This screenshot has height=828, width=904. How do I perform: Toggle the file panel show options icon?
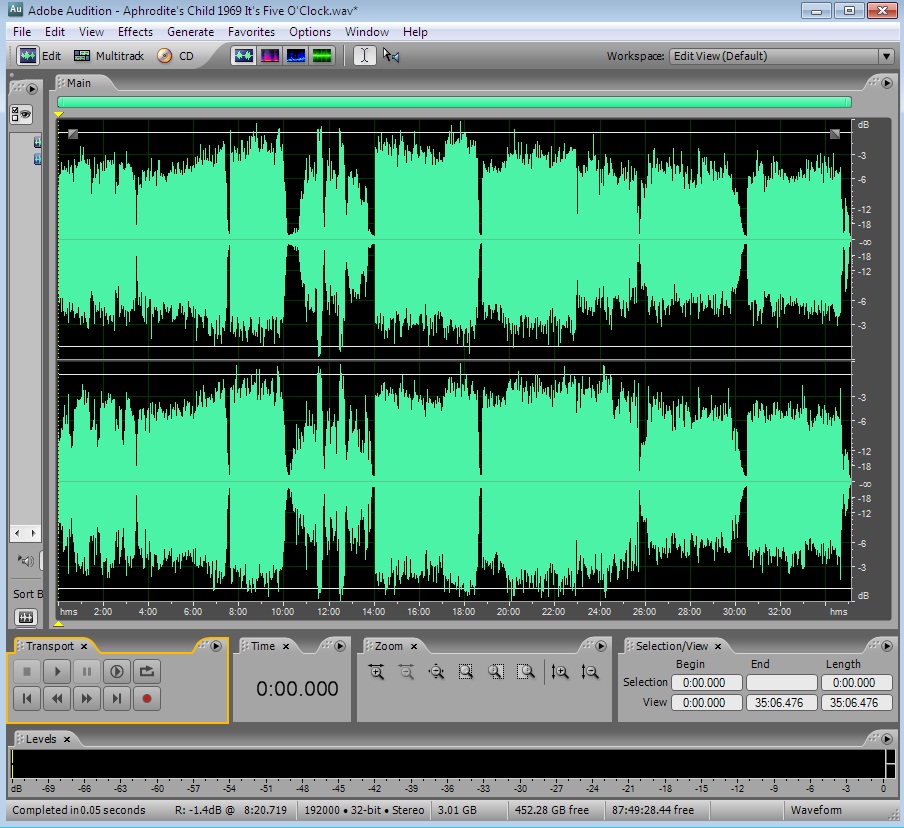tap(22, 114)
